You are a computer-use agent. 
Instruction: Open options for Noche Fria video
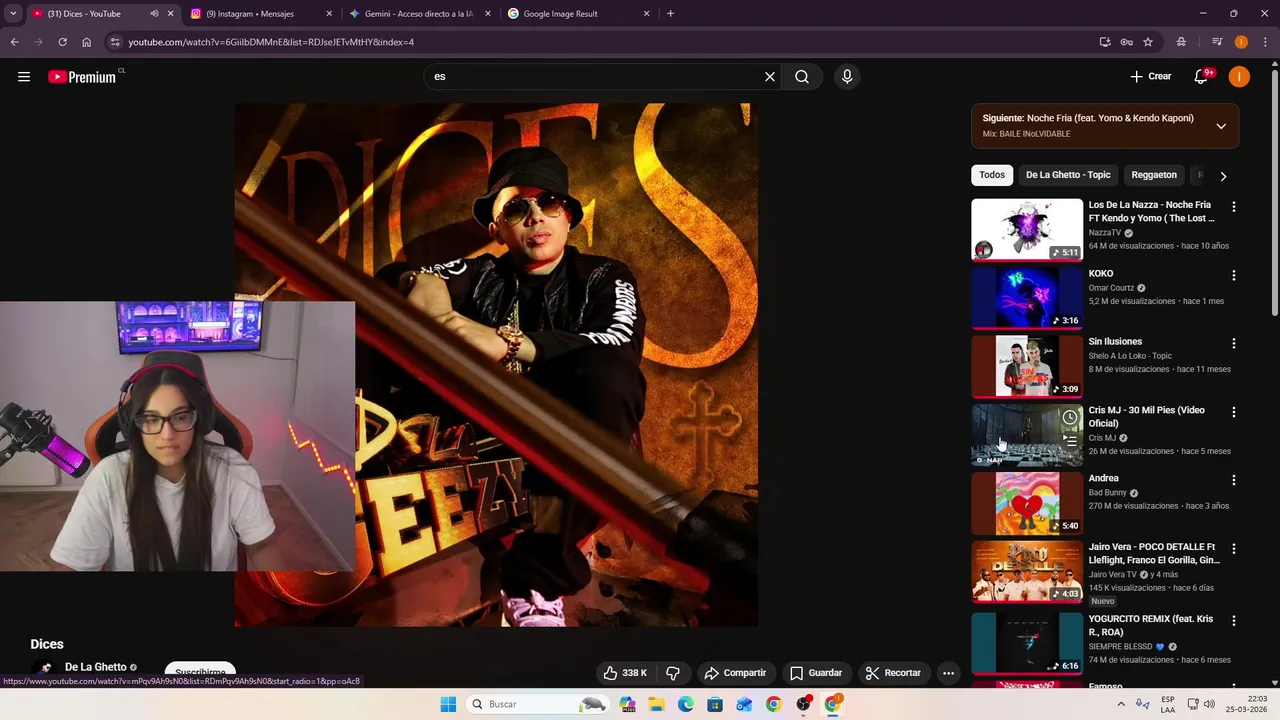tap(1233, 207)
